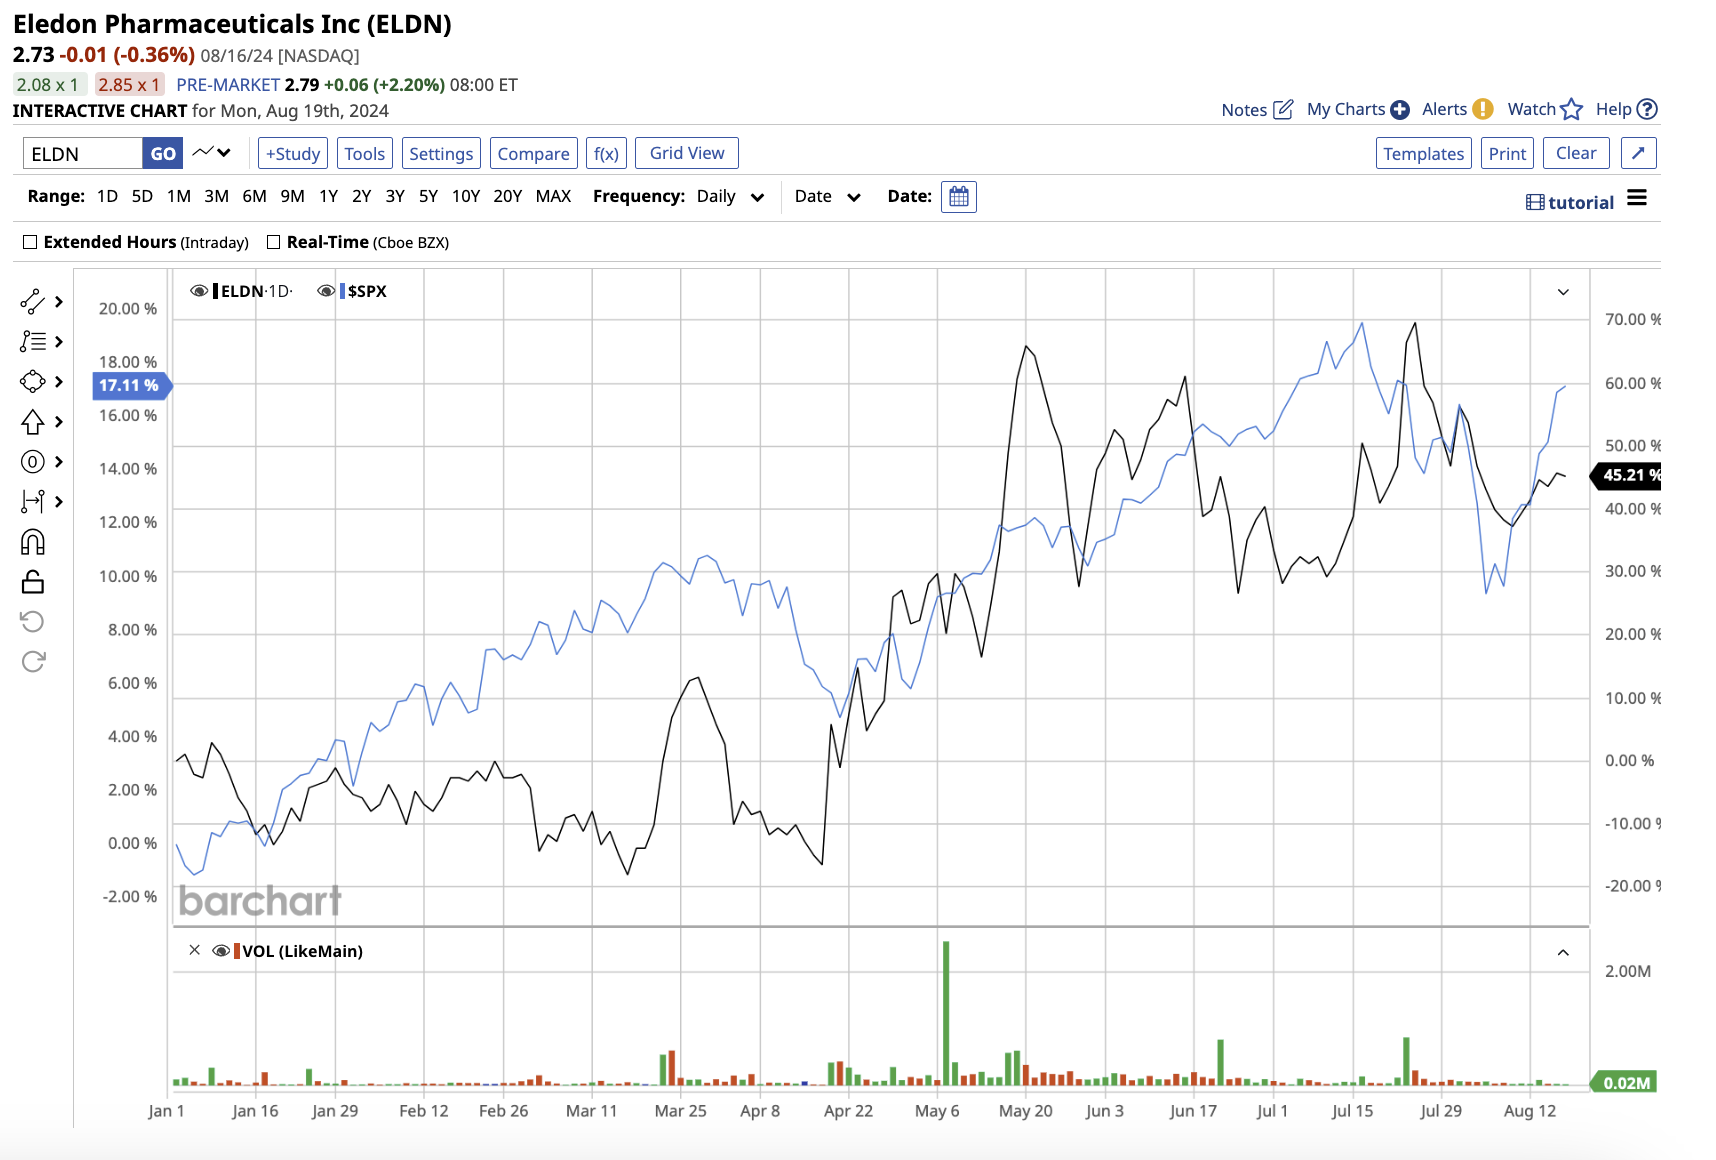Click the 17.11 % SPX price marker
The width and height of the screenshot is (1716, 1160).
[x=132, y=385]
